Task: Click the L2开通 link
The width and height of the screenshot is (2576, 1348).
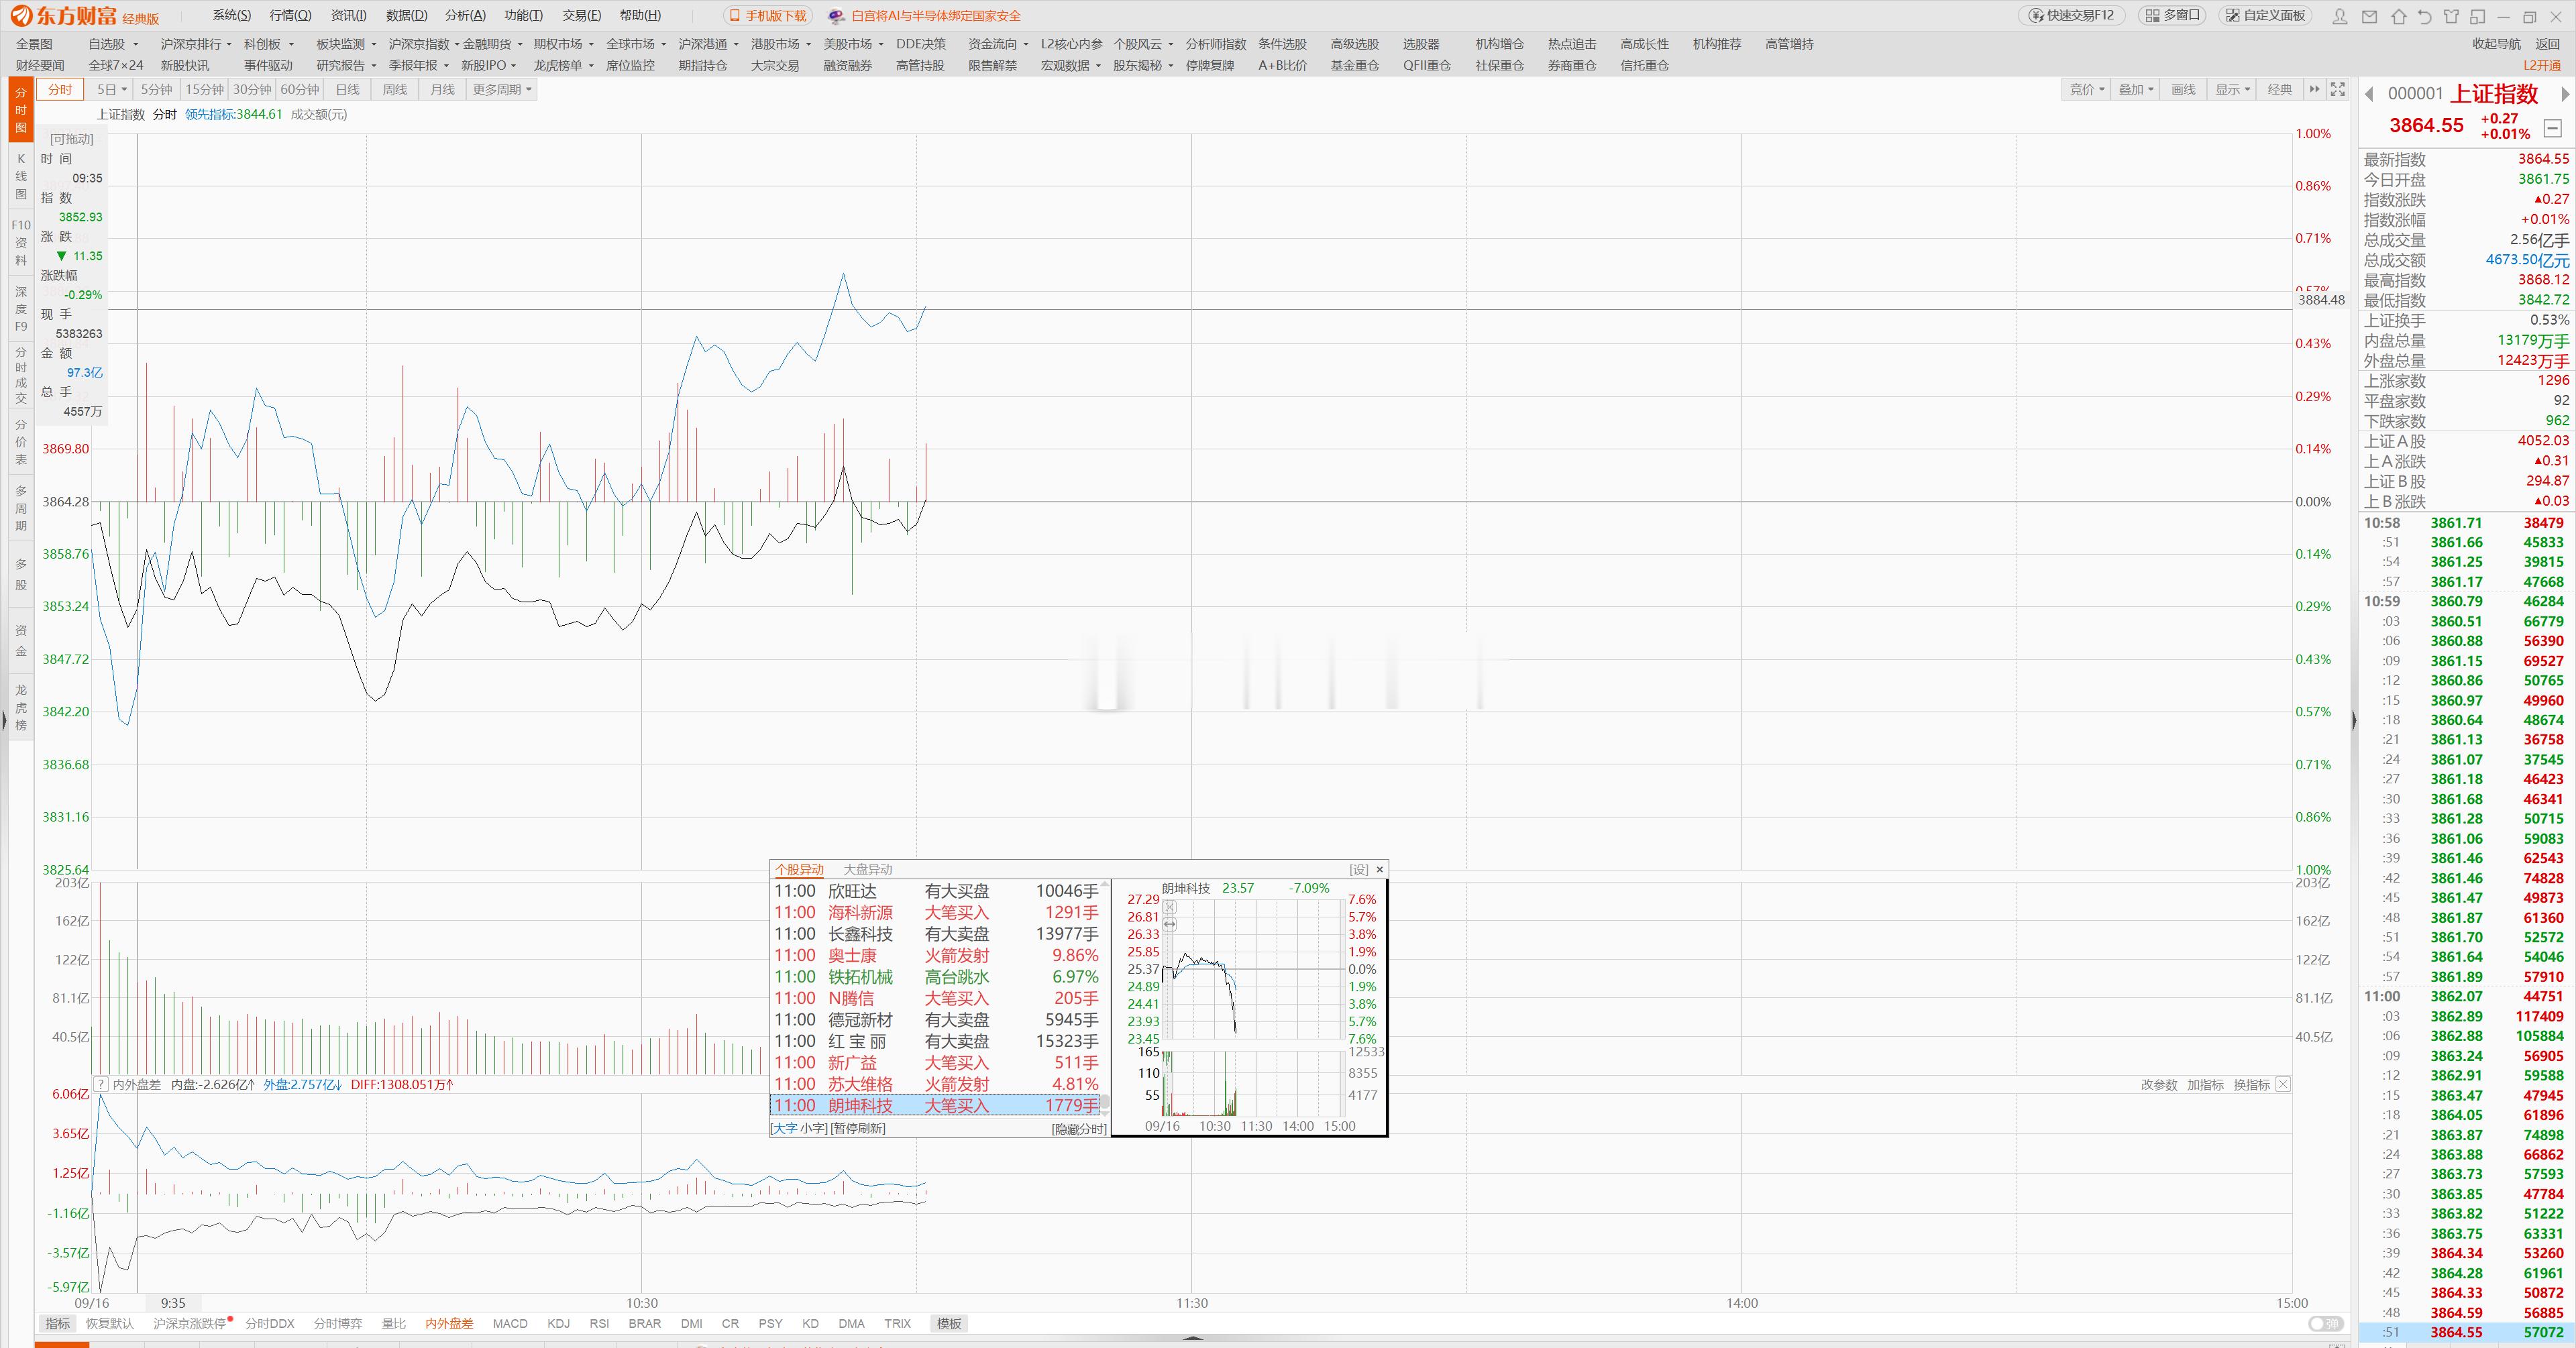Action: (x=2542, y=65)
